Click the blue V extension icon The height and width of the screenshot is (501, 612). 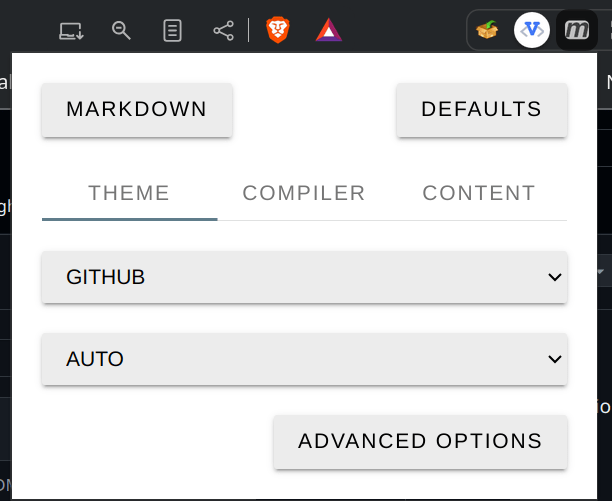point(532,31)
